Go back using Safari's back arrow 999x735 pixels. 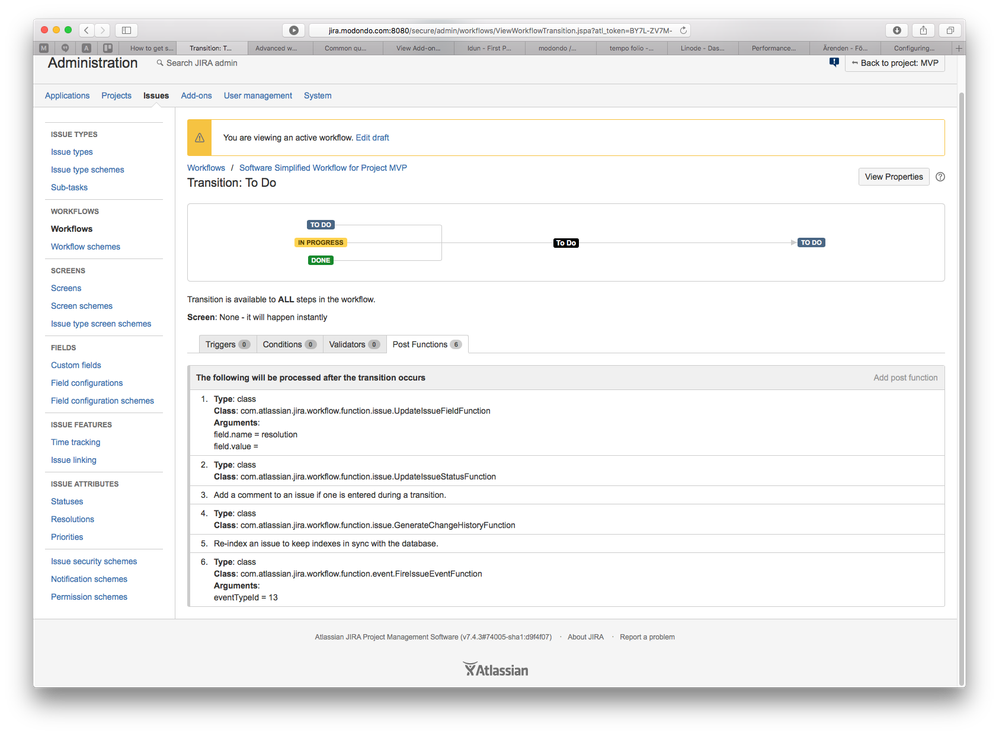(87, 30)
